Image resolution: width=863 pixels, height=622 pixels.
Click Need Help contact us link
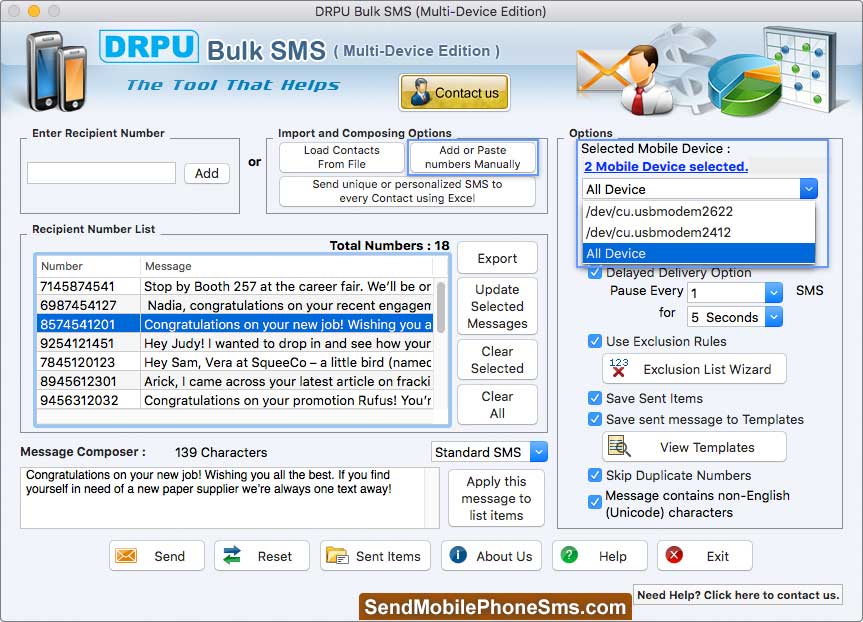point(738,594)
